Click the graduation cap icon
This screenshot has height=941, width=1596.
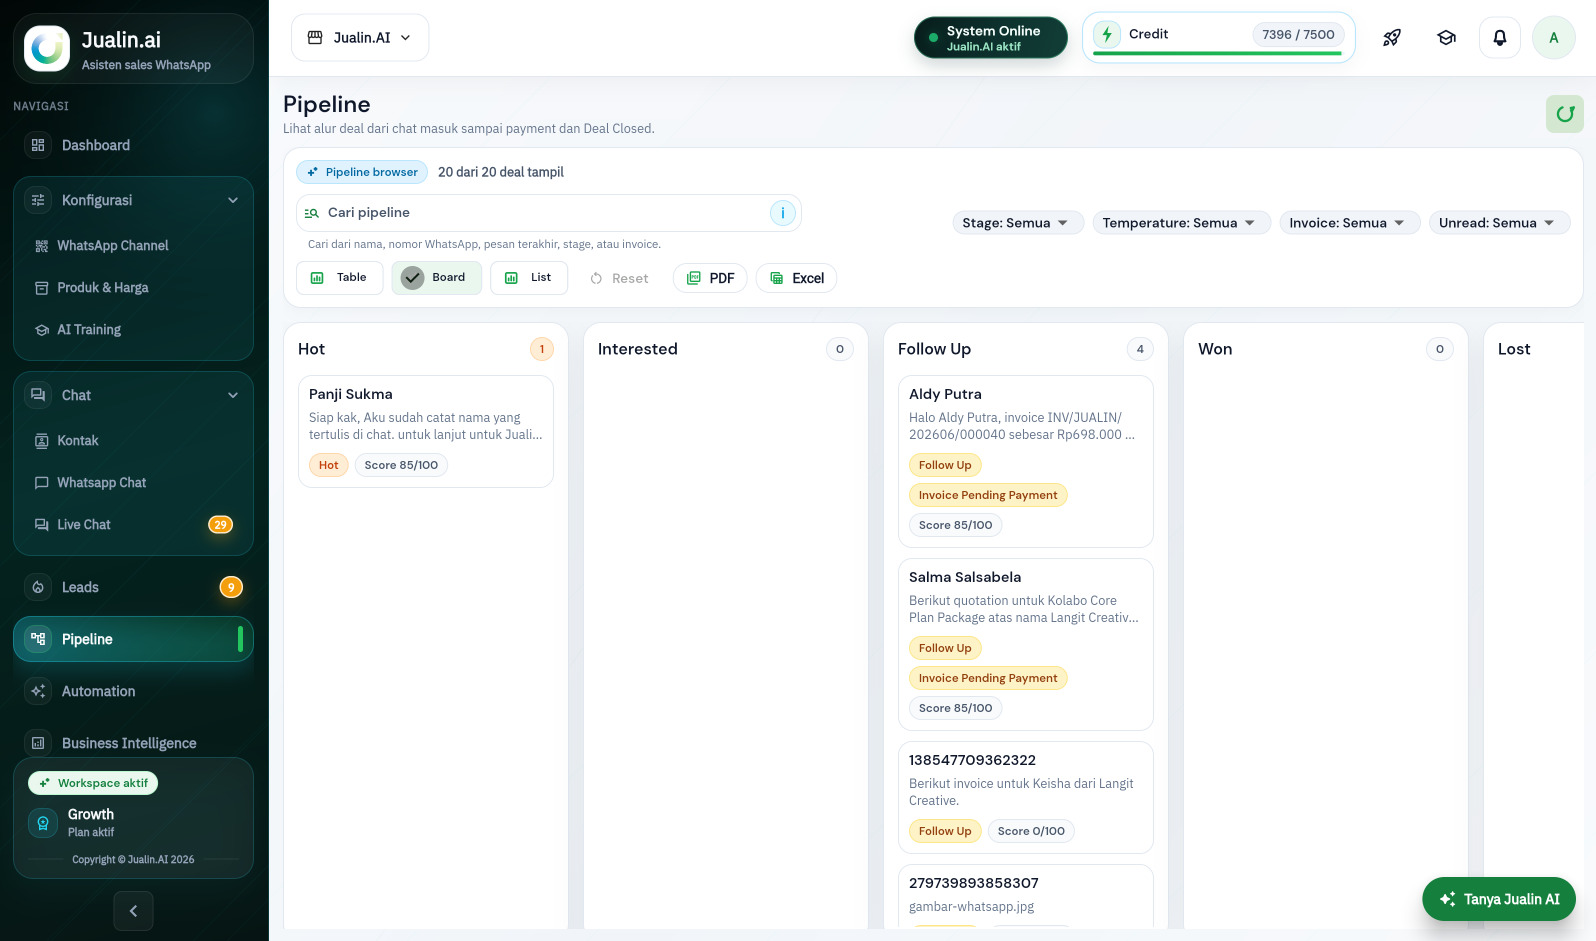[1446, 38]
